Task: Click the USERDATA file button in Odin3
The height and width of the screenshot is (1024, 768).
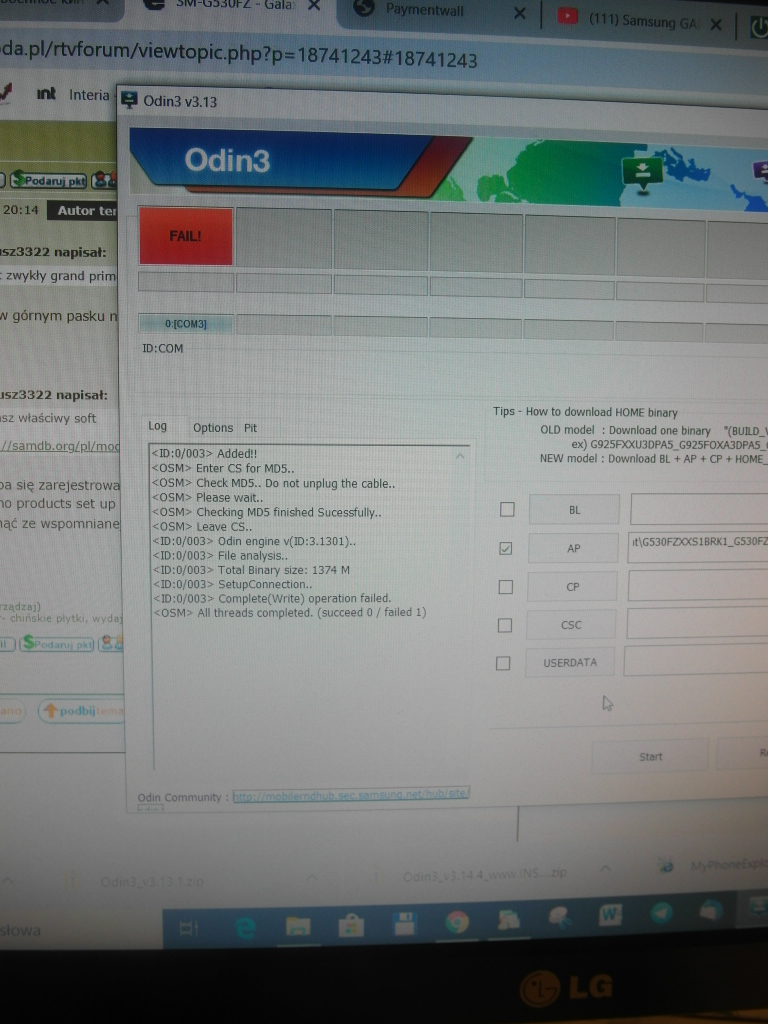Action: [569, 662]
